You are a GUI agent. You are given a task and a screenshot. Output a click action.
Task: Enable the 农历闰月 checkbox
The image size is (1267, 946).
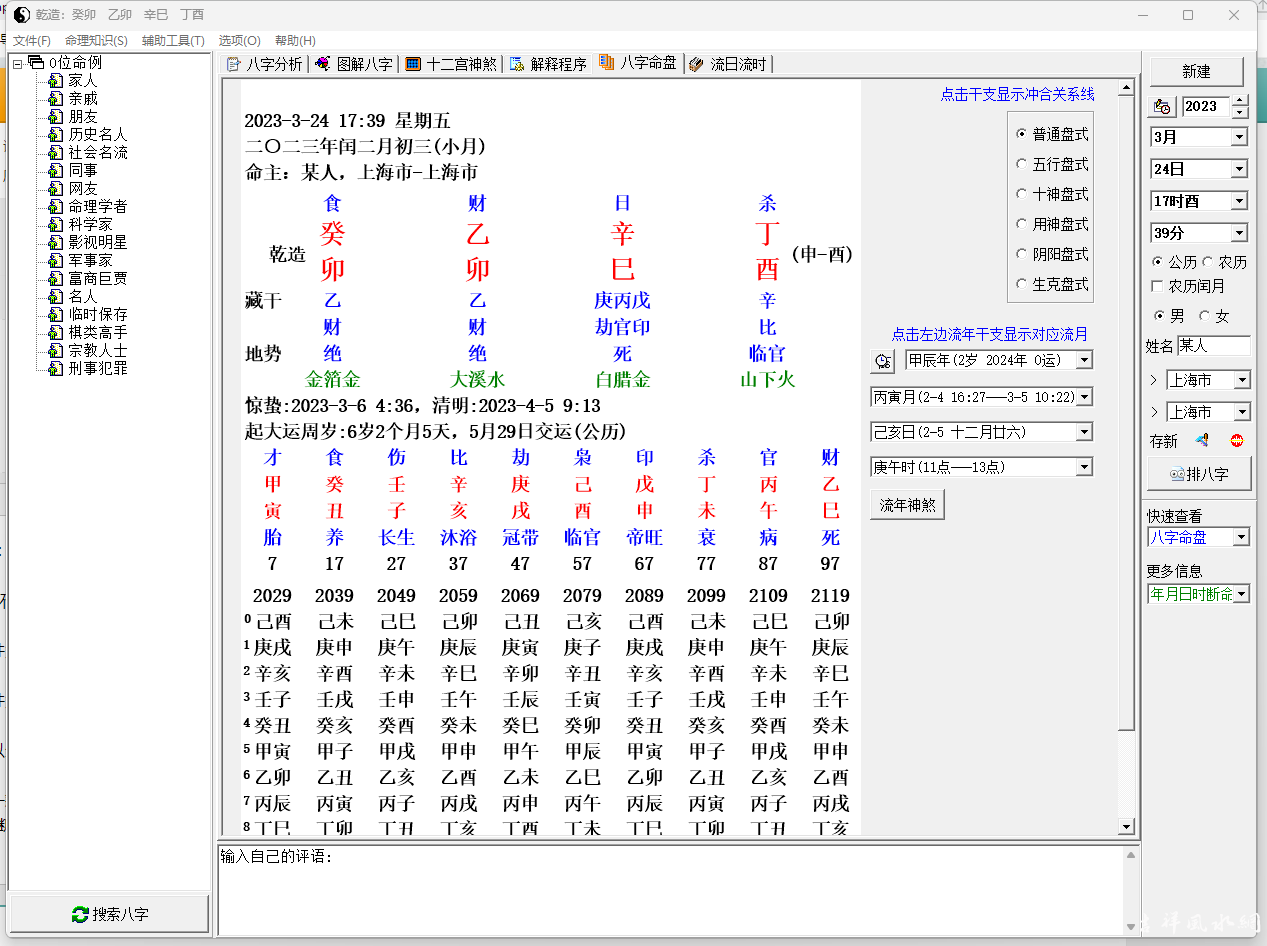pyautogui.click(x=1158, y=286)
